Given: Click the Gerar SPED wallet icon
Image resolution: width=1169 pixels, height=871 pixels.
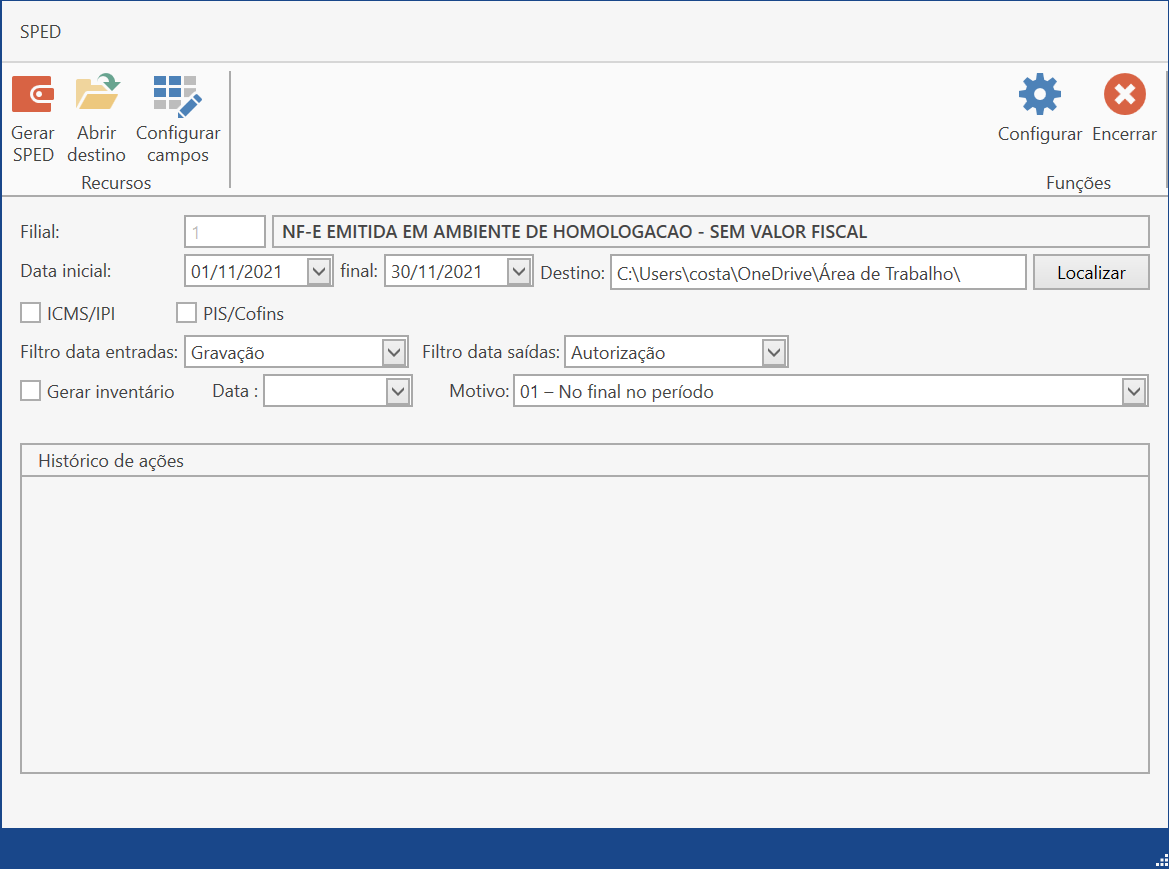Looking at the screenshot, I should [33, 95].
